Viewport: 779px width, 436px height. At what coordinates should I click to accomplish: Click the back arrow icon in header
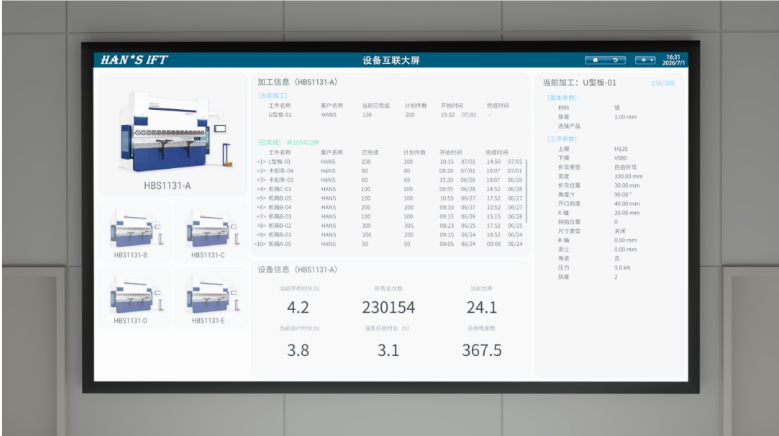(x=616, y=60)
